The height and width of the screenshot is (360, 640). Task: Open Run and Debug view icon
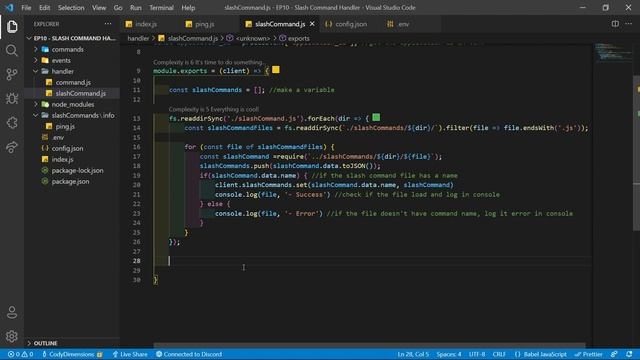[x=12, y=98]
